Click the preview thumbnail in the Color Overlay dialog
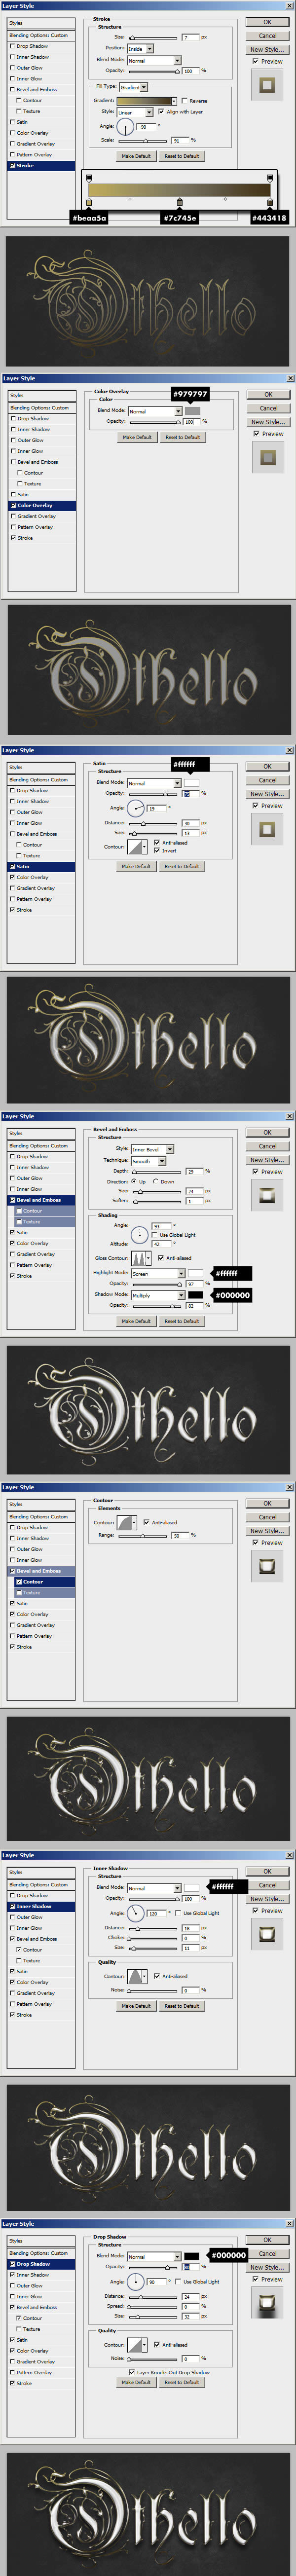The image size is (296, 2576). (267, 457)
